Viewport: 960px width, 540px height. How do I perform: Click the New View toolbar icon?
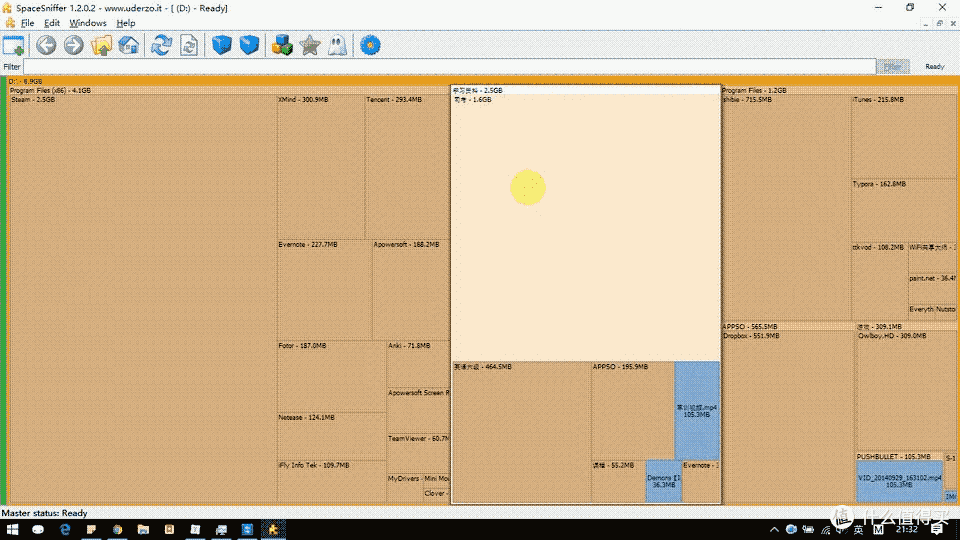[14, 45]
